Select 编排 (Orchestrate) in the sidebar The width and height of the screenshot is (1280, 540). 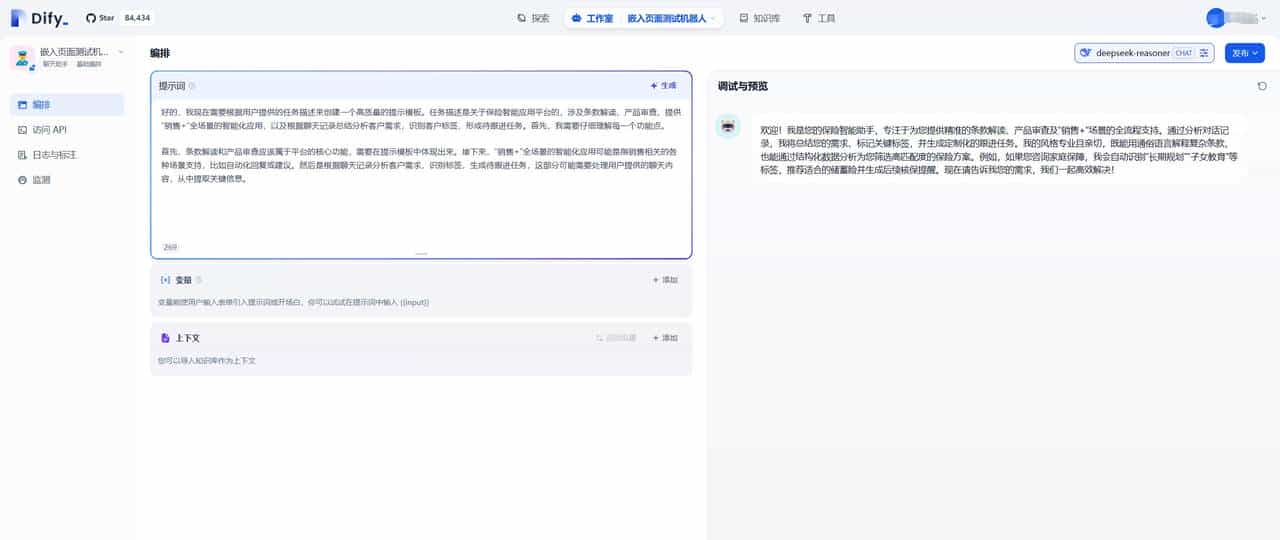(67, 104)
